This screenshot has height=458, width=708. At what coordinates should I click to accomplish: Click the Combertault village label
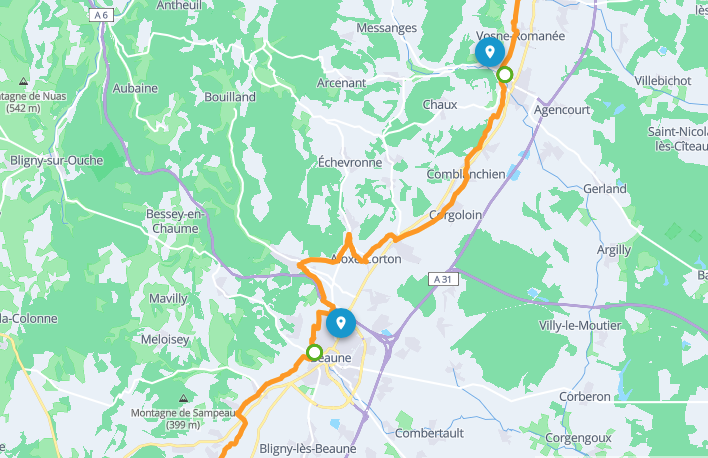429,433
